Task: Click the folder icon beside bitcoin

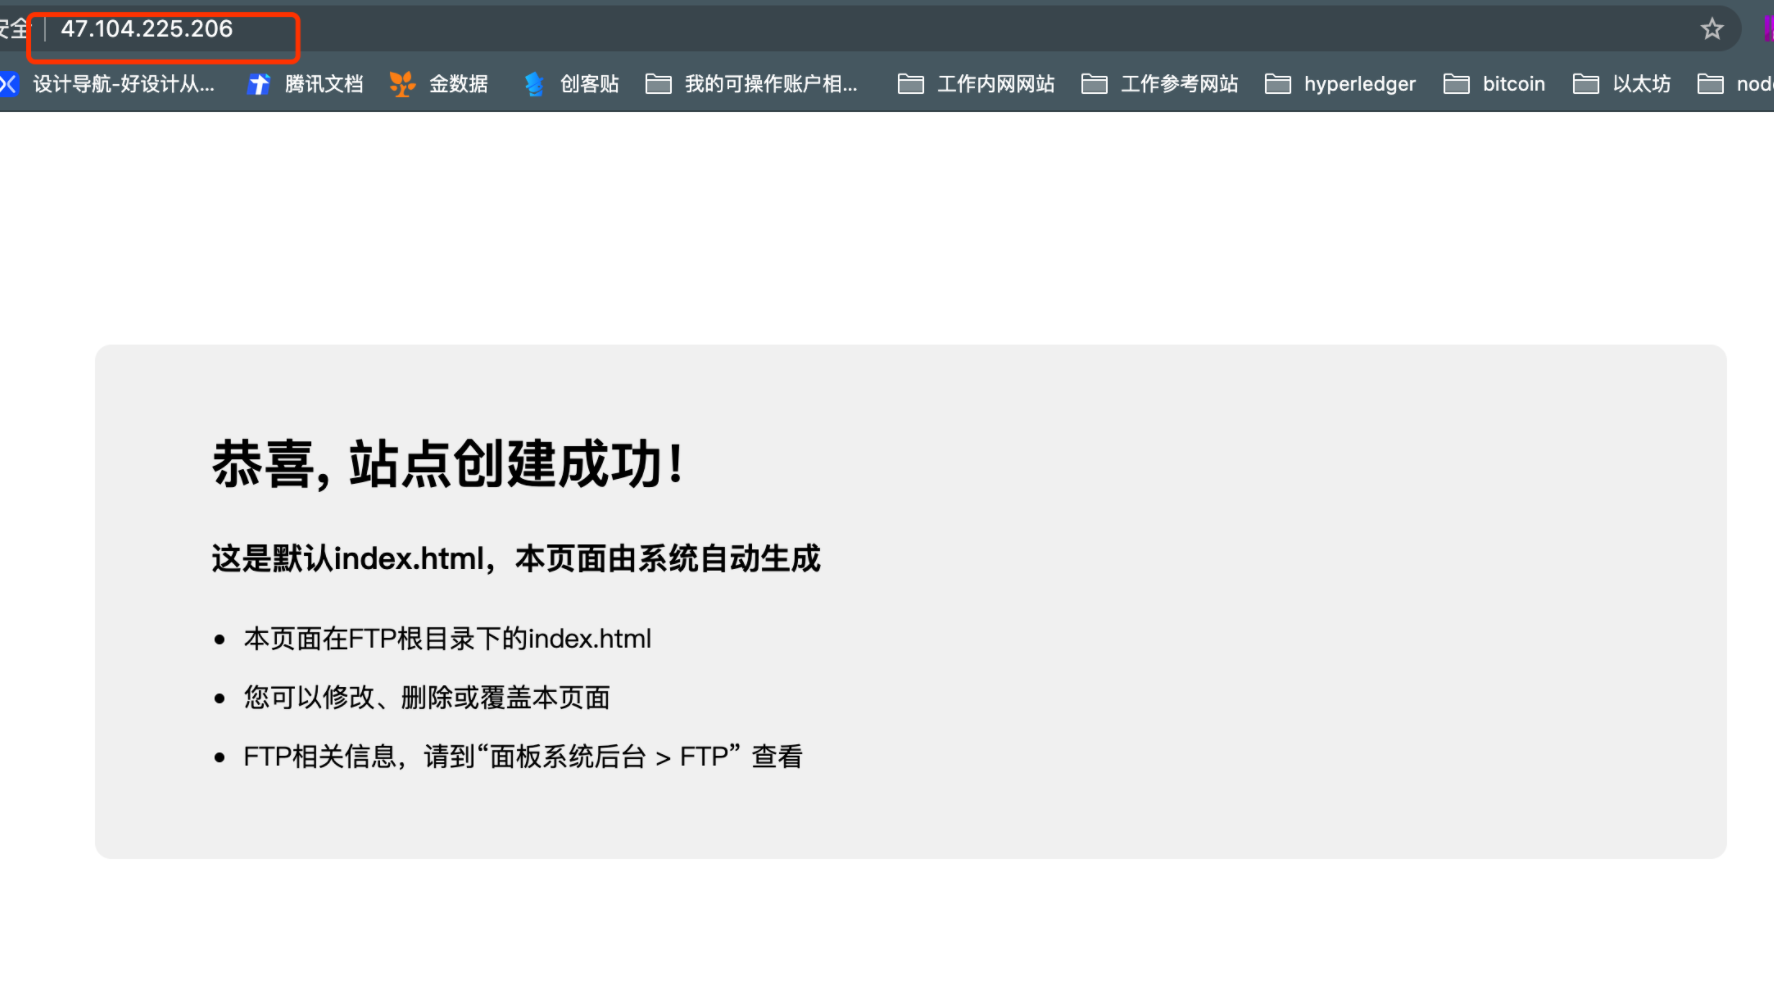Action: click(1457, 84)
